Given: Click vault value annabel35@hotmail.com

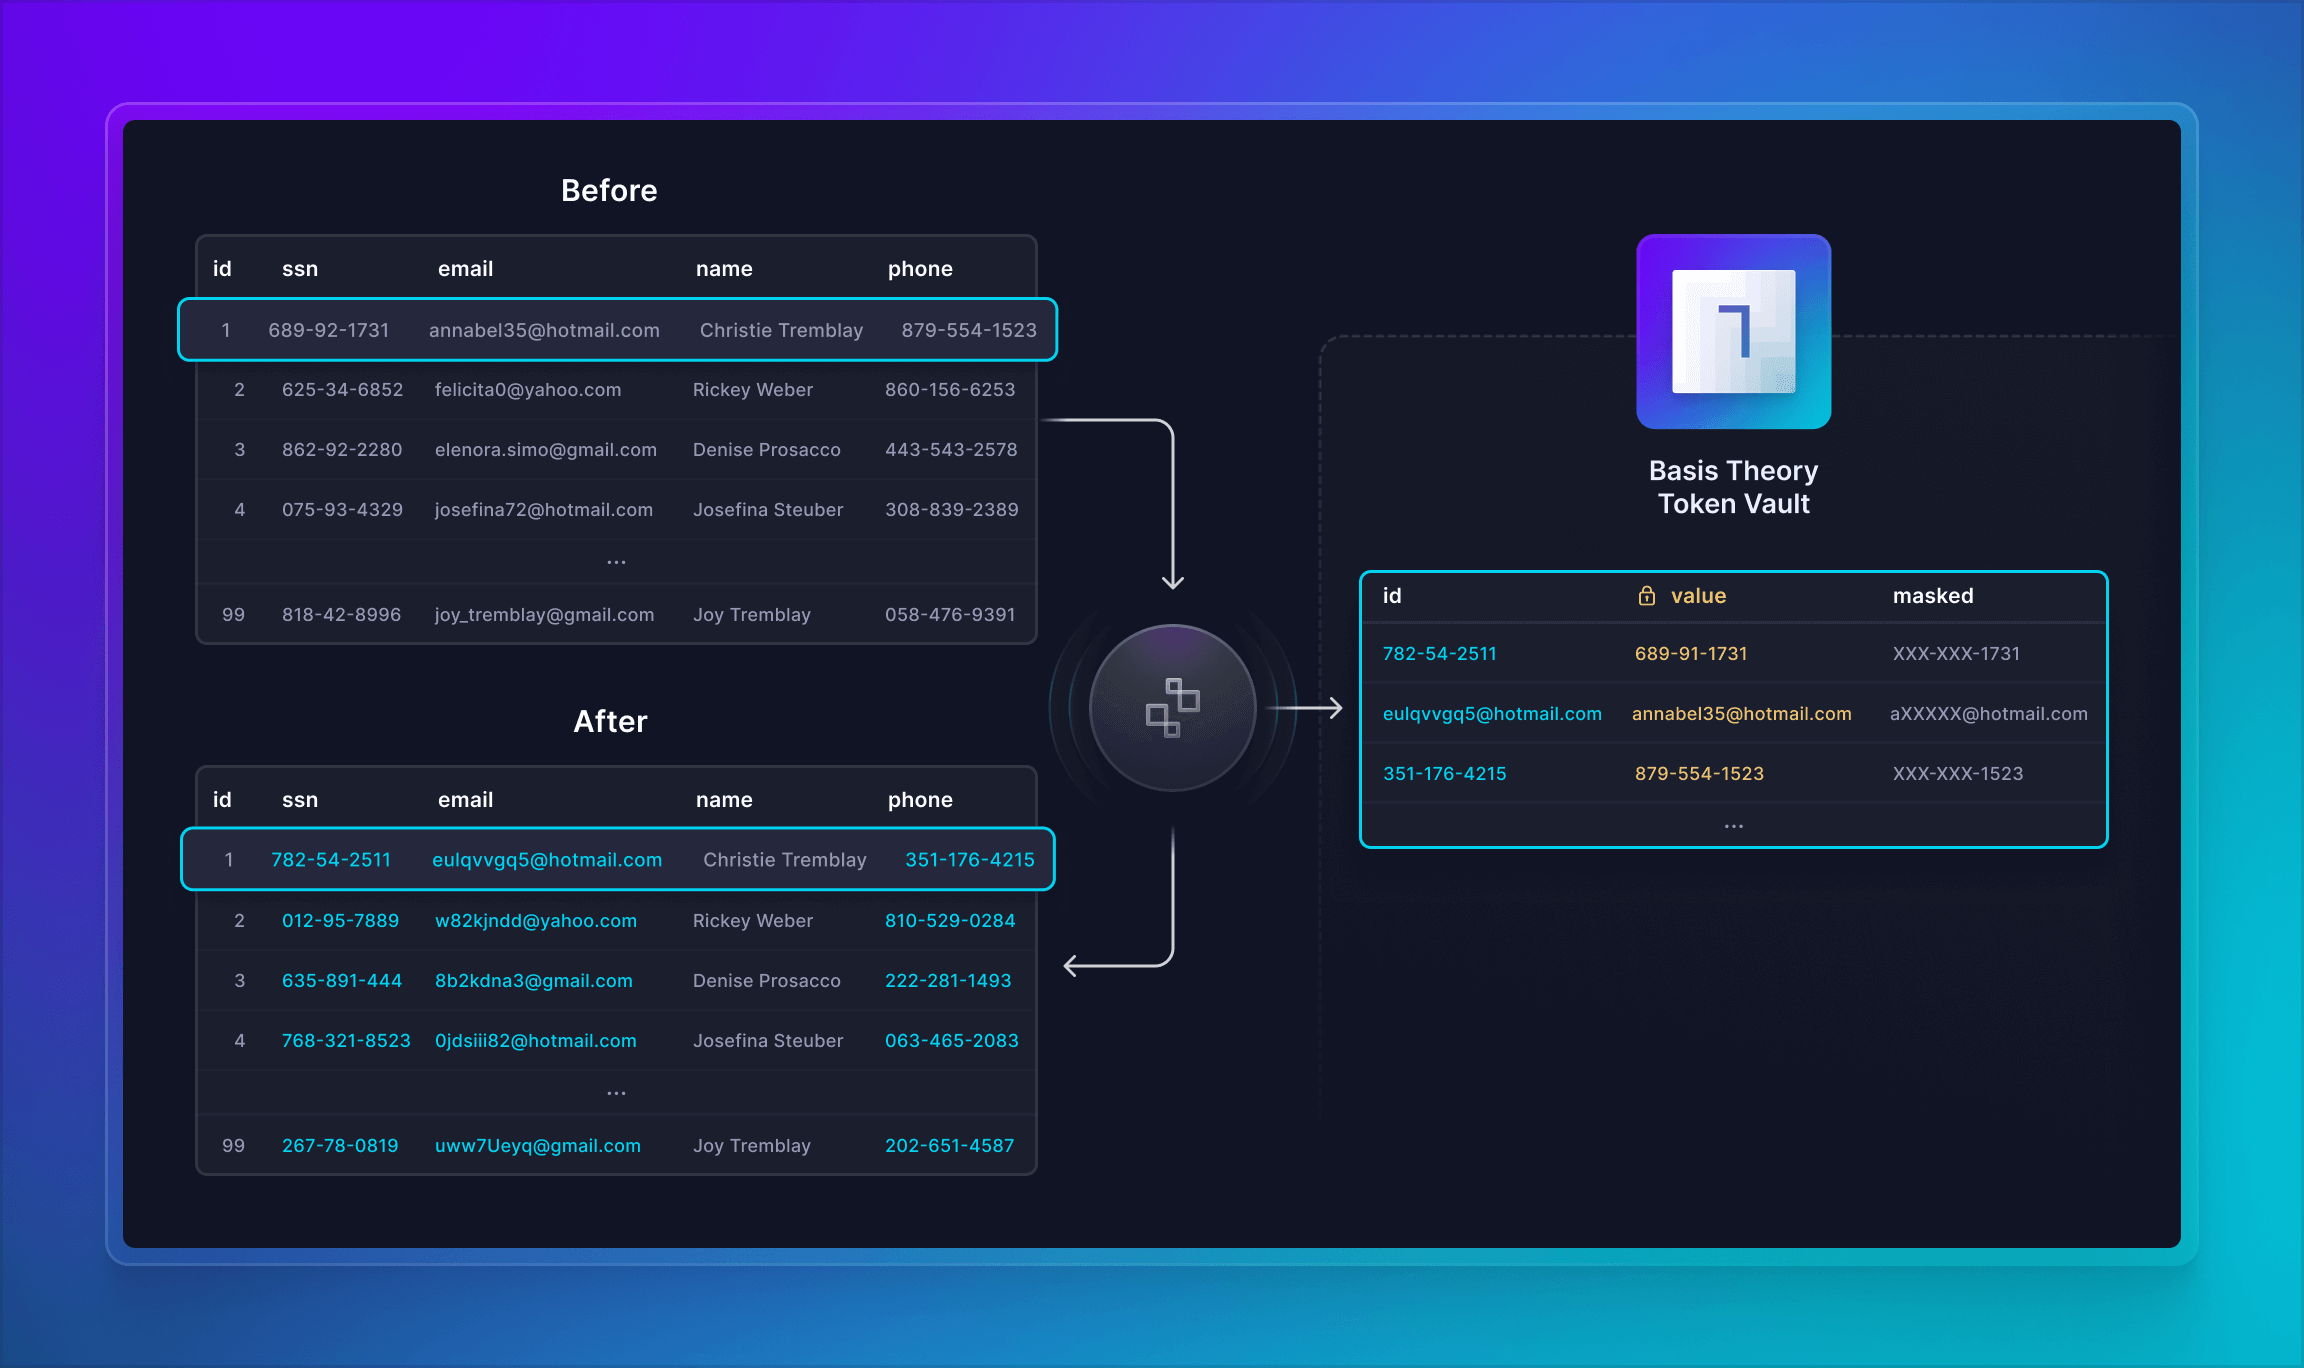Looking at the screenshot, I should point(1742,714).
